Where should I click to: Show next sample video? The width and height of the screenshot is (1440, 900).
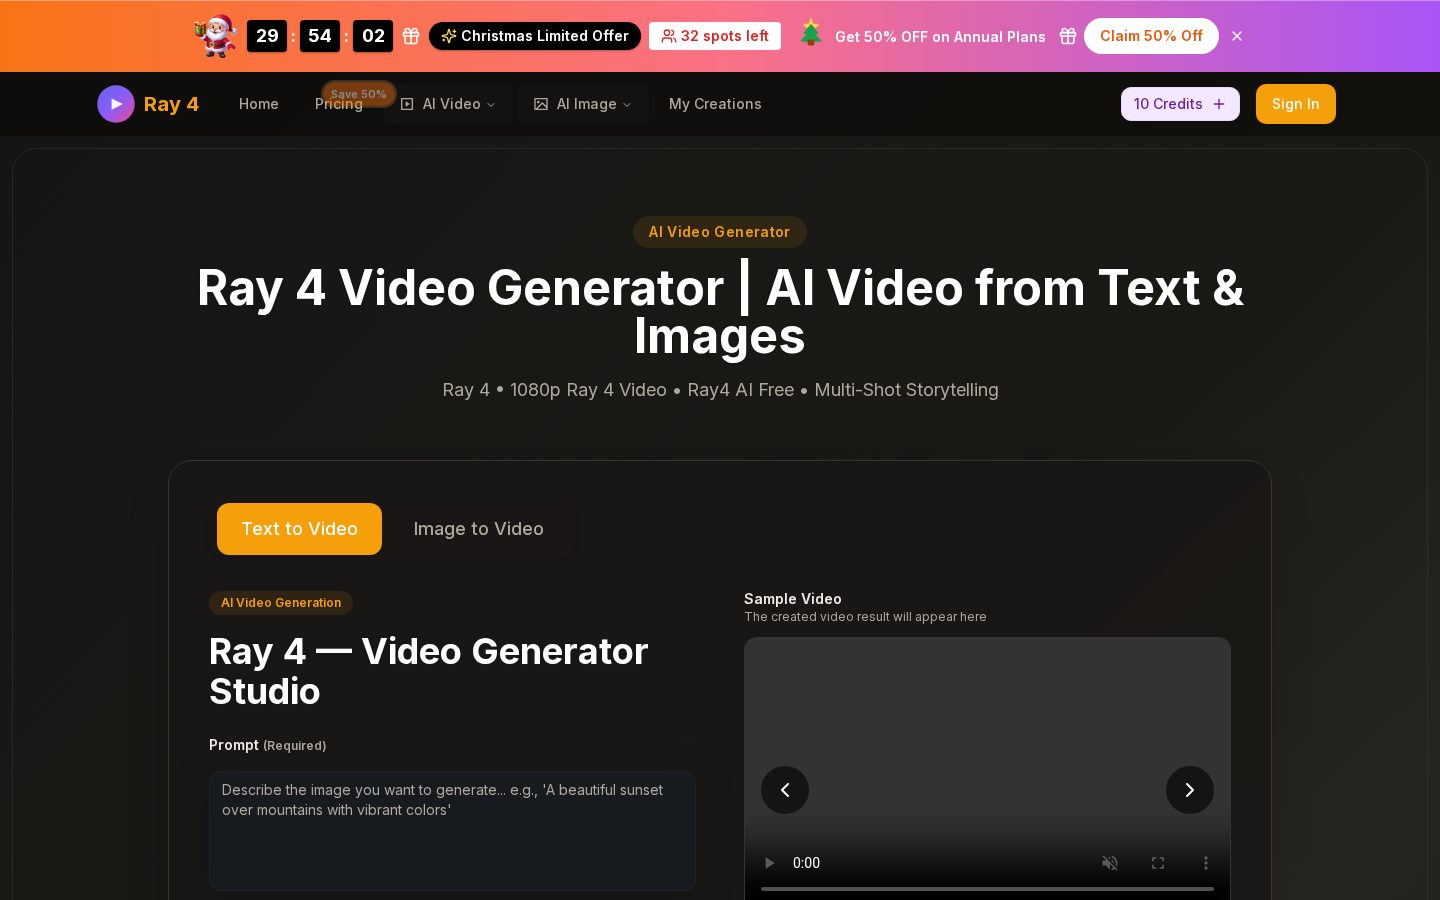(1190, 790)
